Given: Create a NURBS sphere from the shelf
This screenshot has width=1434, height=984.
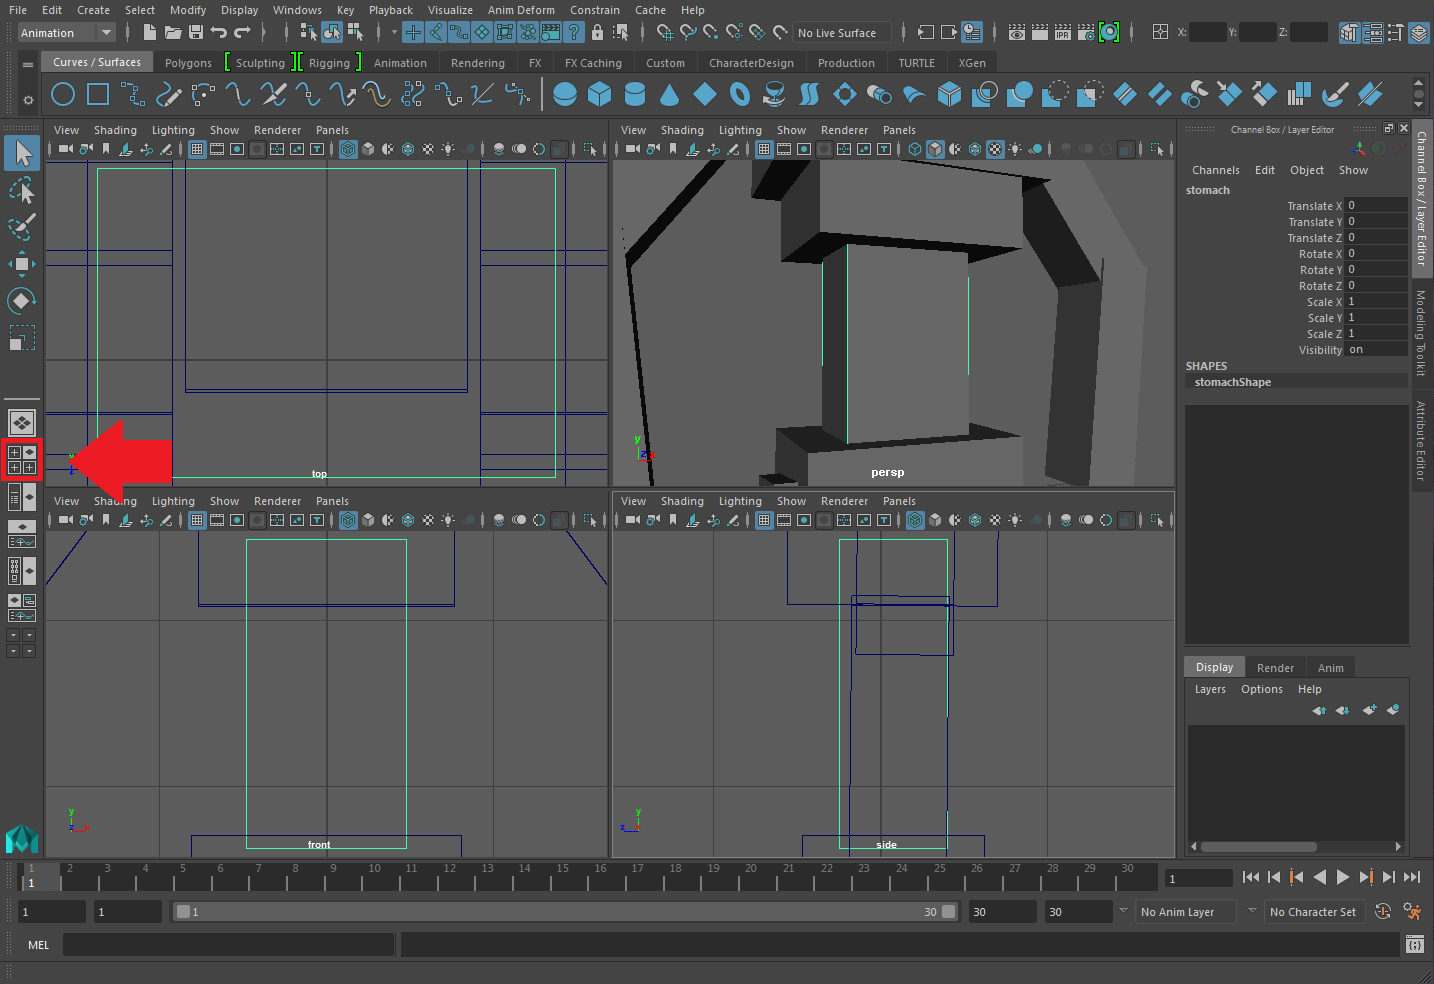Looking at the screenshot, I should point(562,94).
